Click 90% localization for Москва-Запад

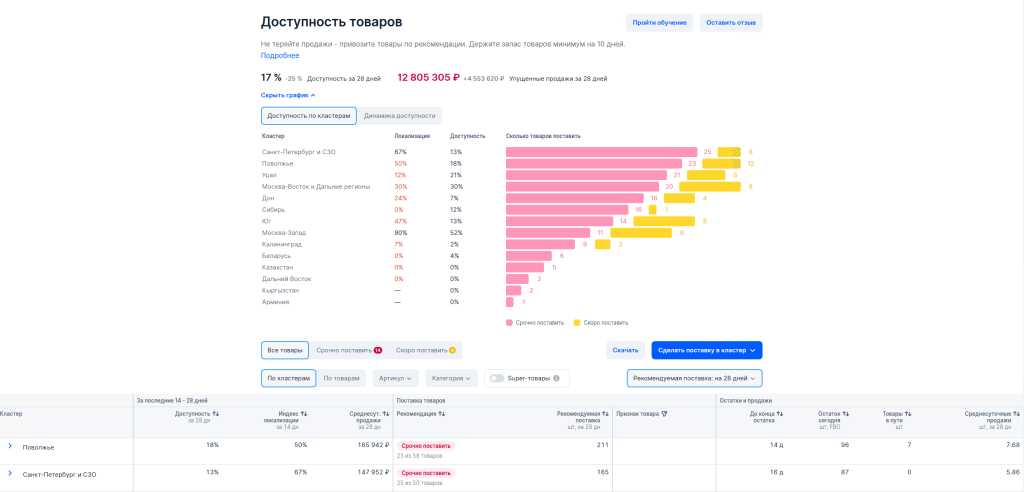(400, 233)
